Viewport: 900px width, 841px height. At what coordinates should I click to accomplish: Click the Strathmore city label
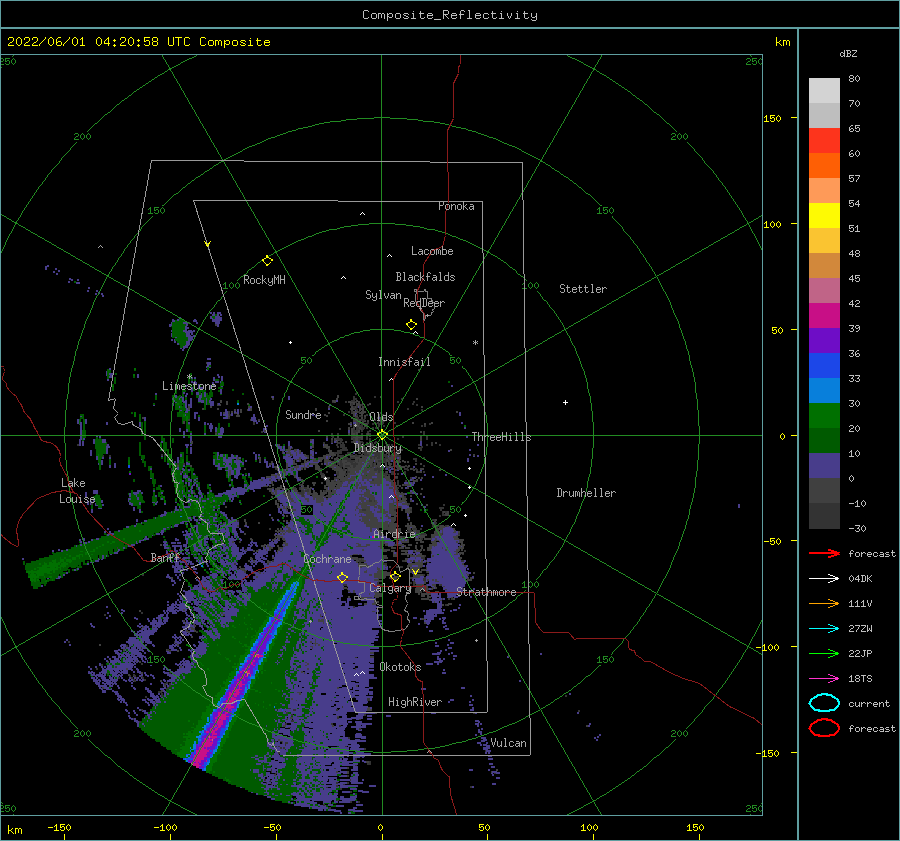click(x=486, y=592)
